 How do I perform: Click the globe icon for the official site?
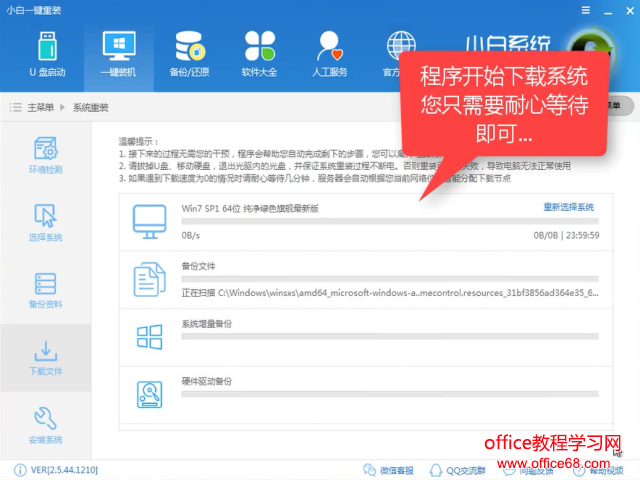click(401, 45)
